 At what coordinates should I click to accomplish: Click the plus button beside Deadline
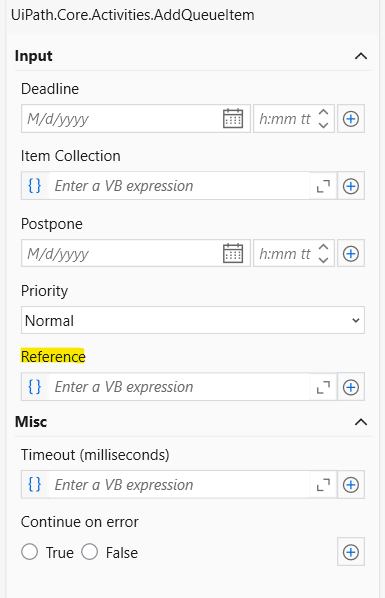[351, 119]
